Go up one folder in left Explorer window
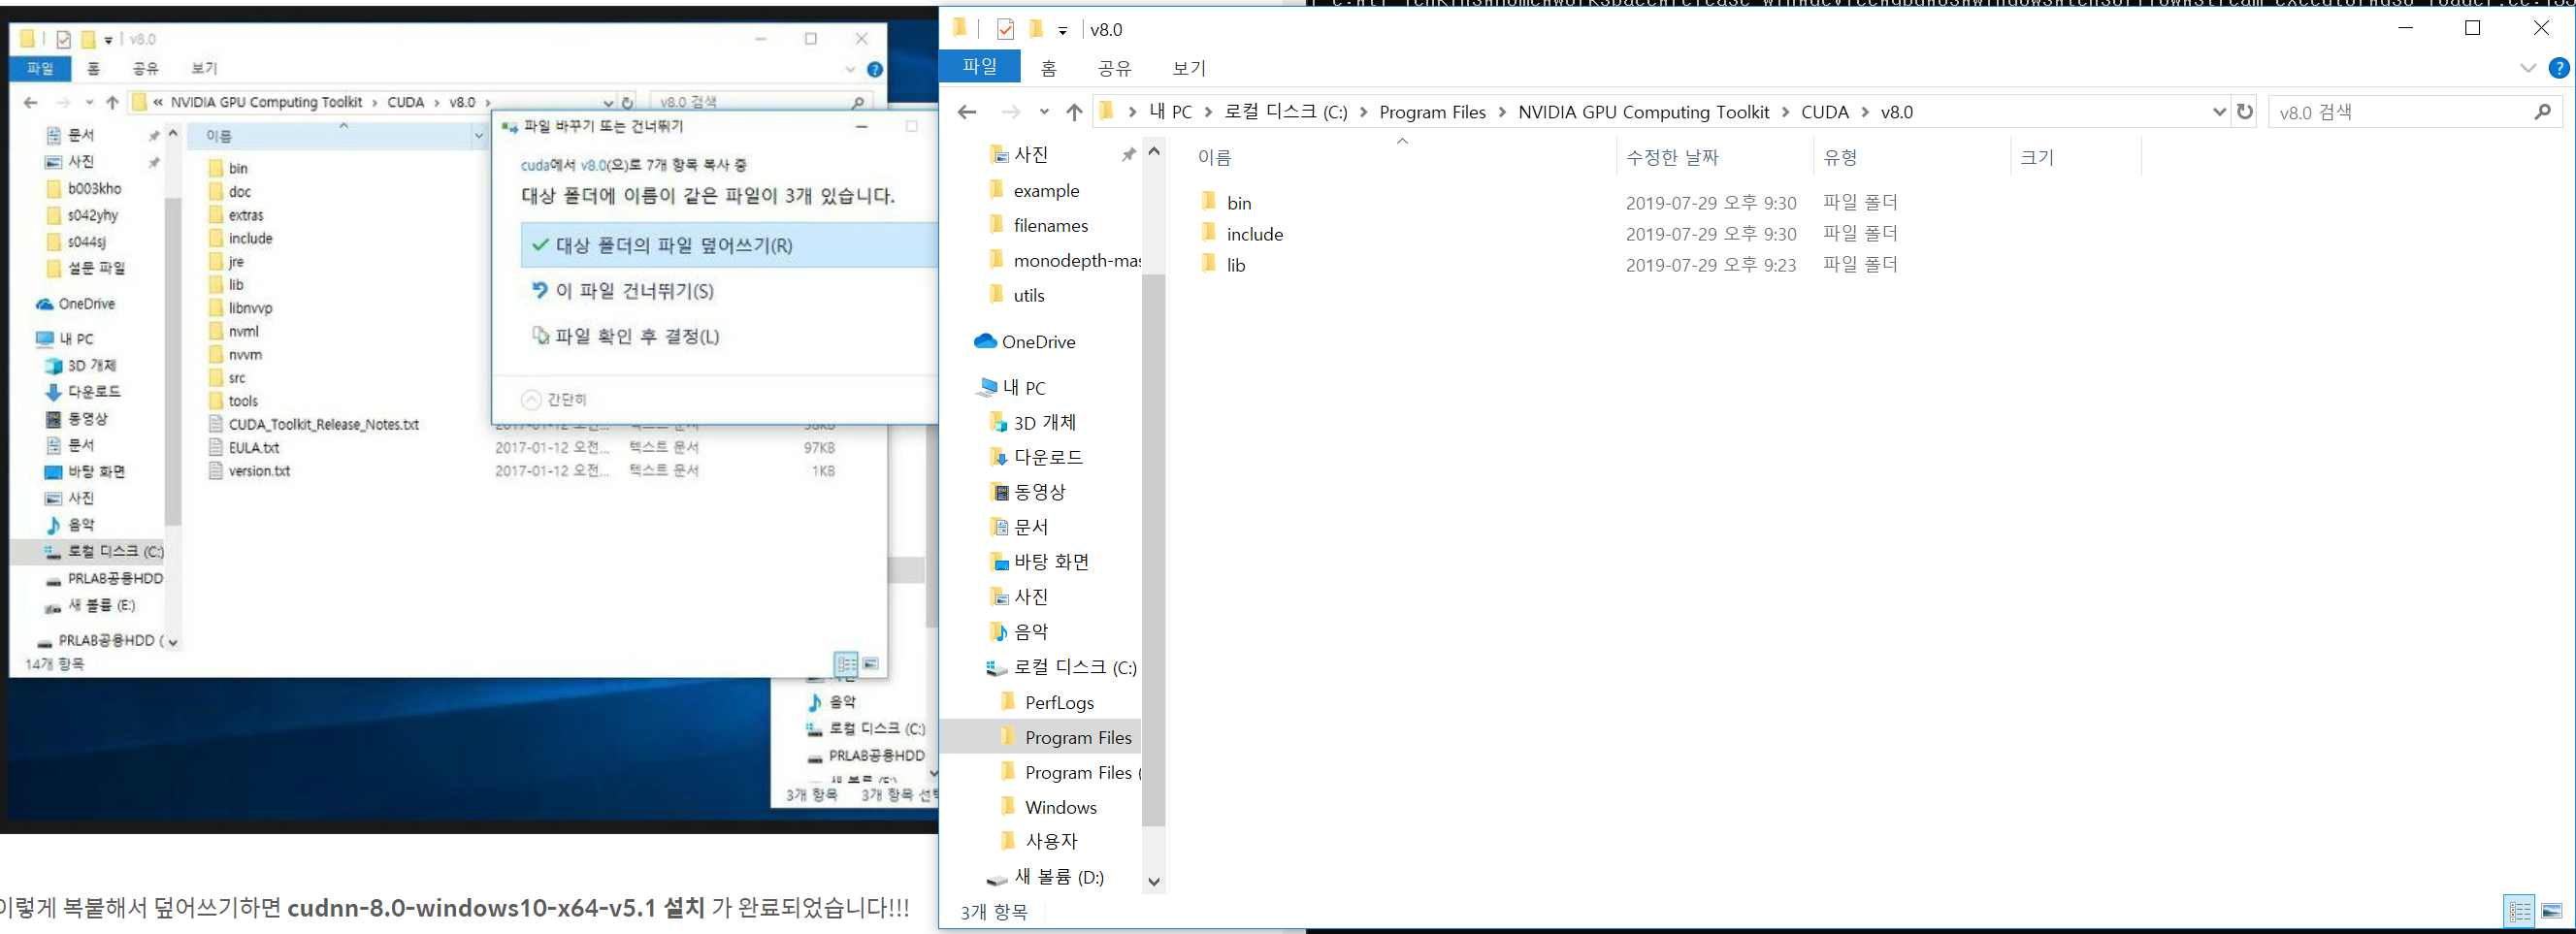 tap(112, 102)
